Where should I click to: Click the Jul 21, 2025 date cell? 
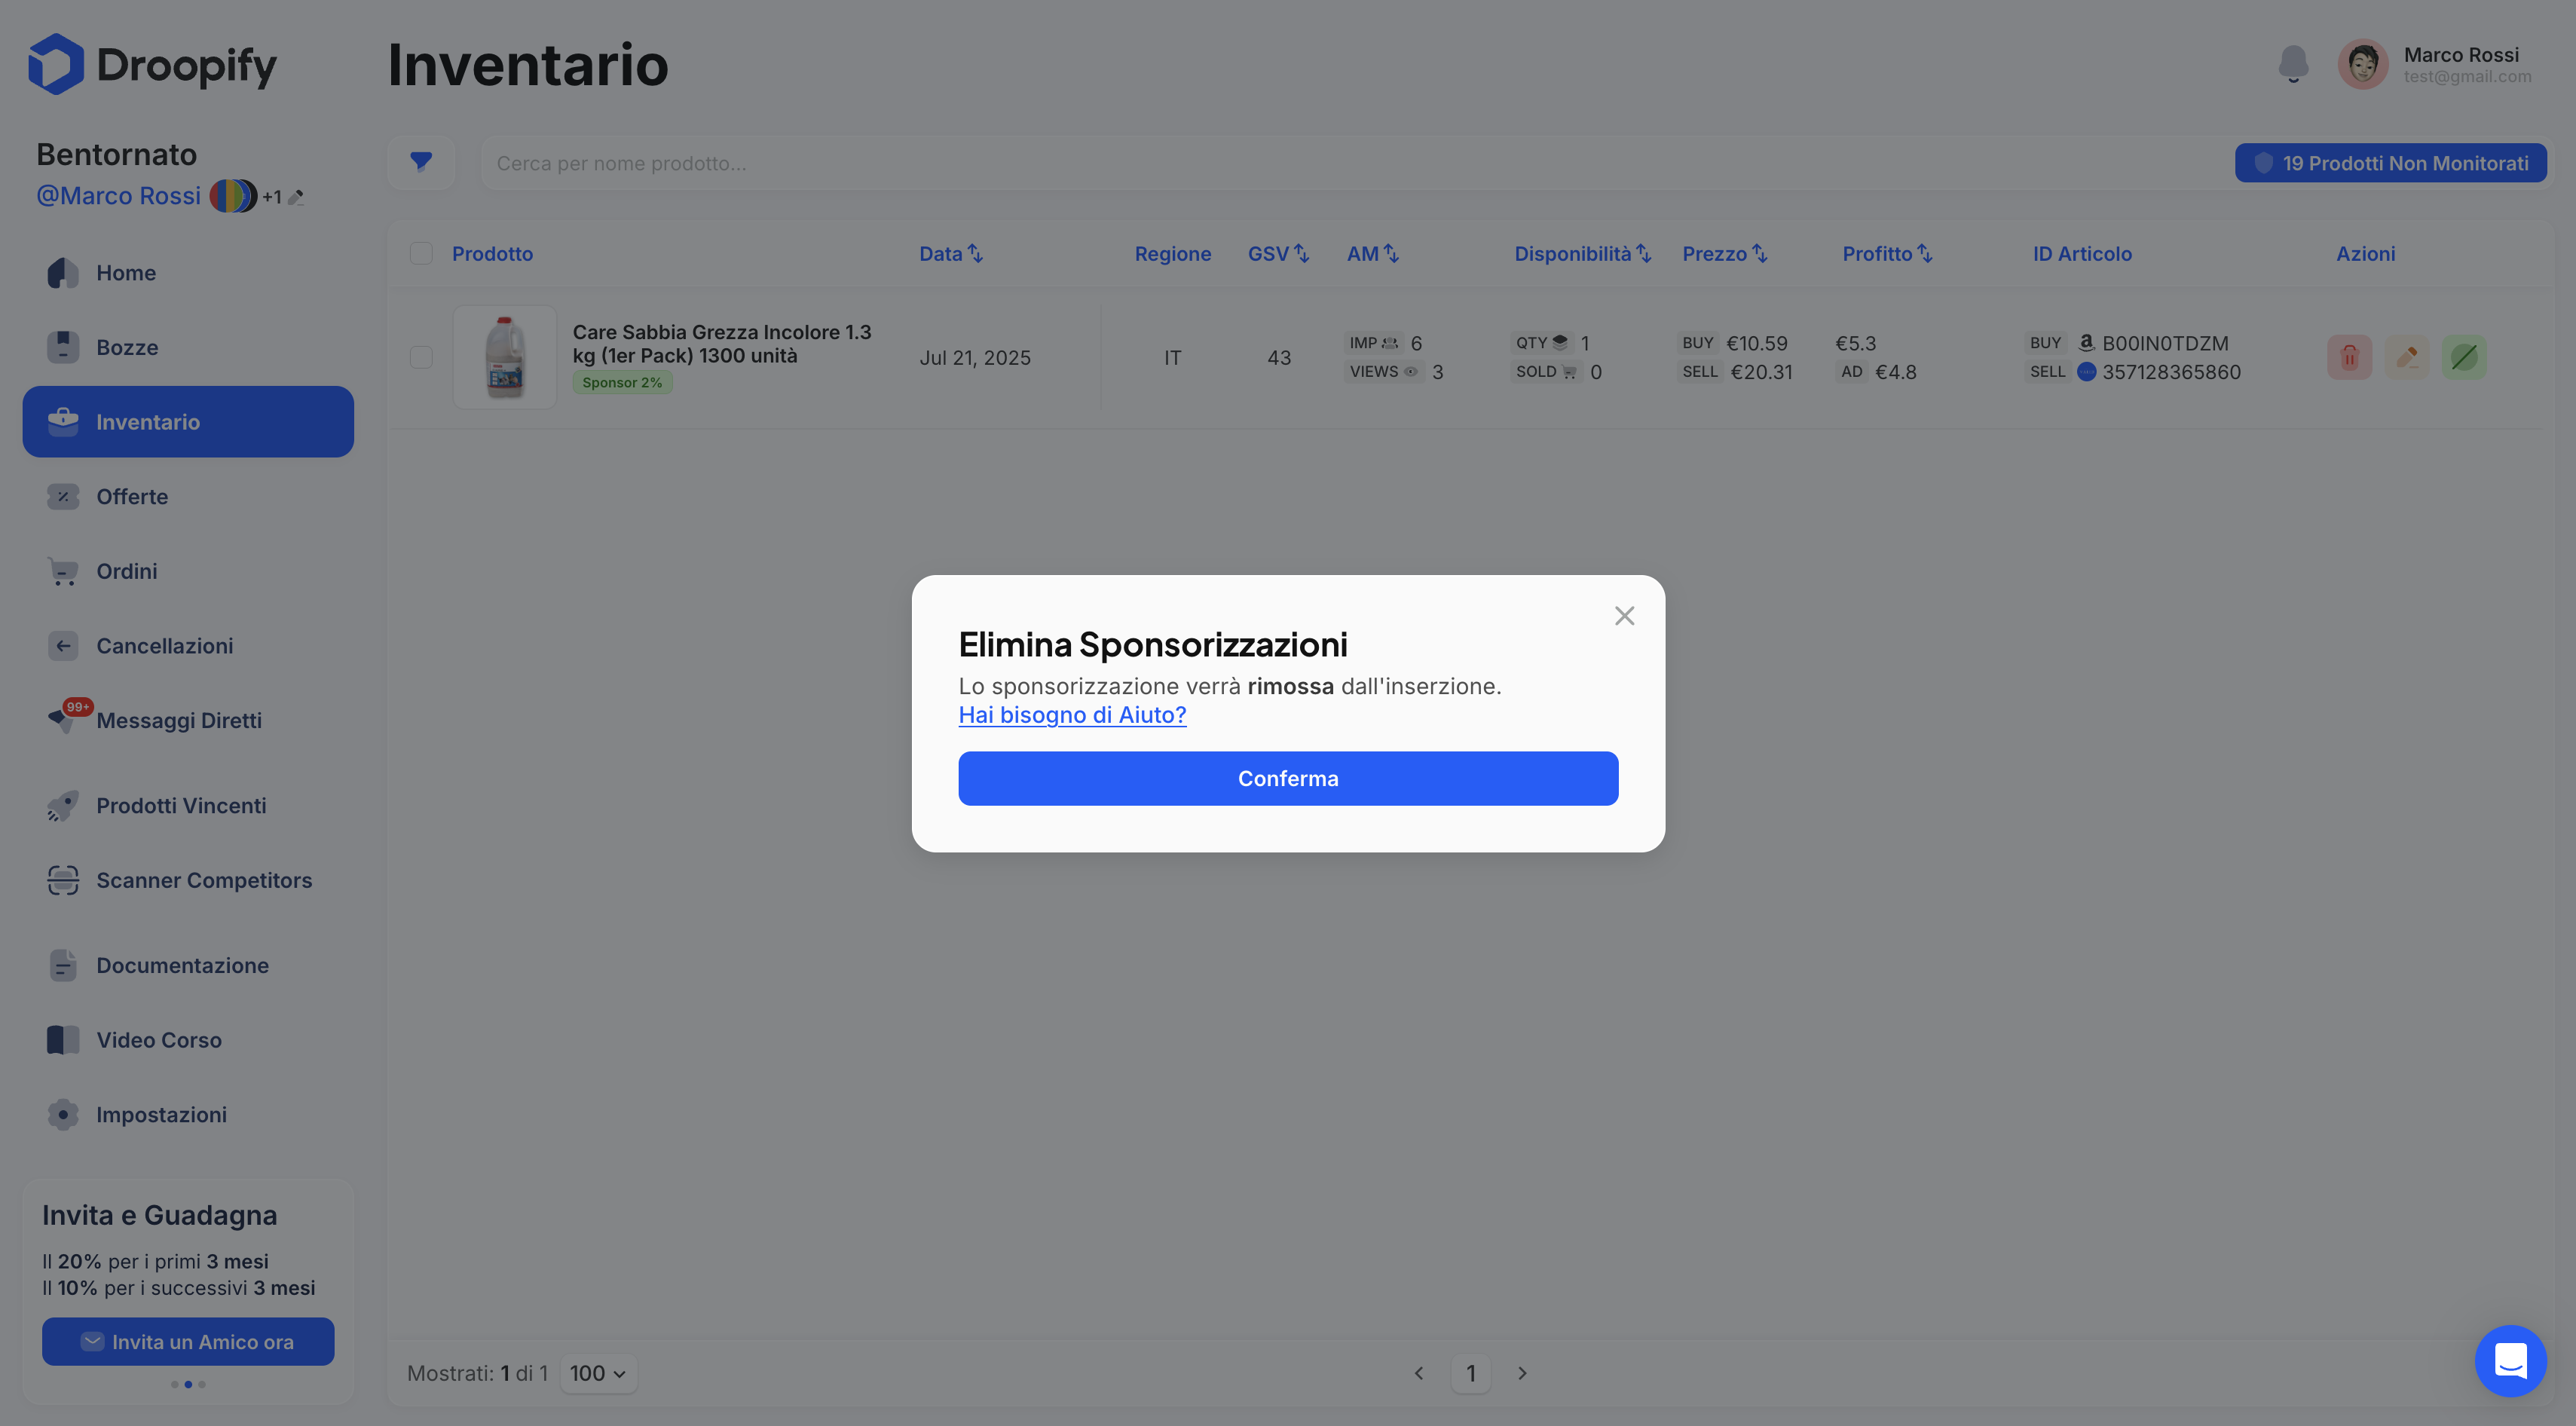tap(975, 358)
